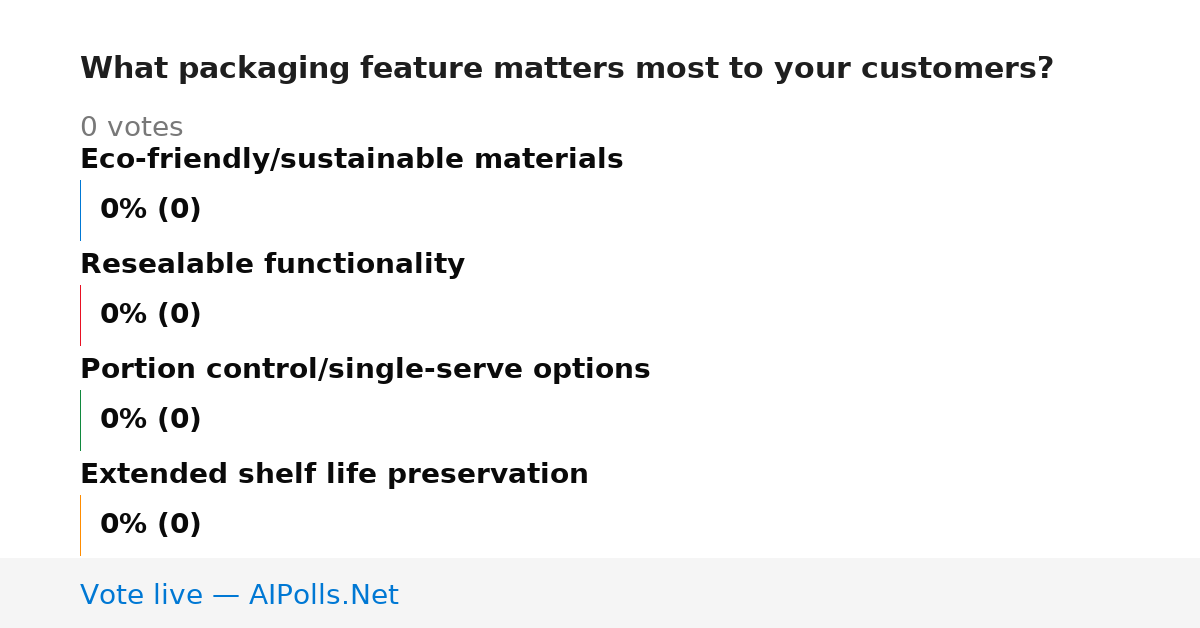Image resolution: width=1200 pixels, height=628 pixels.
Task: Choose Portion control/single-serve options
Action: point(365,370)
